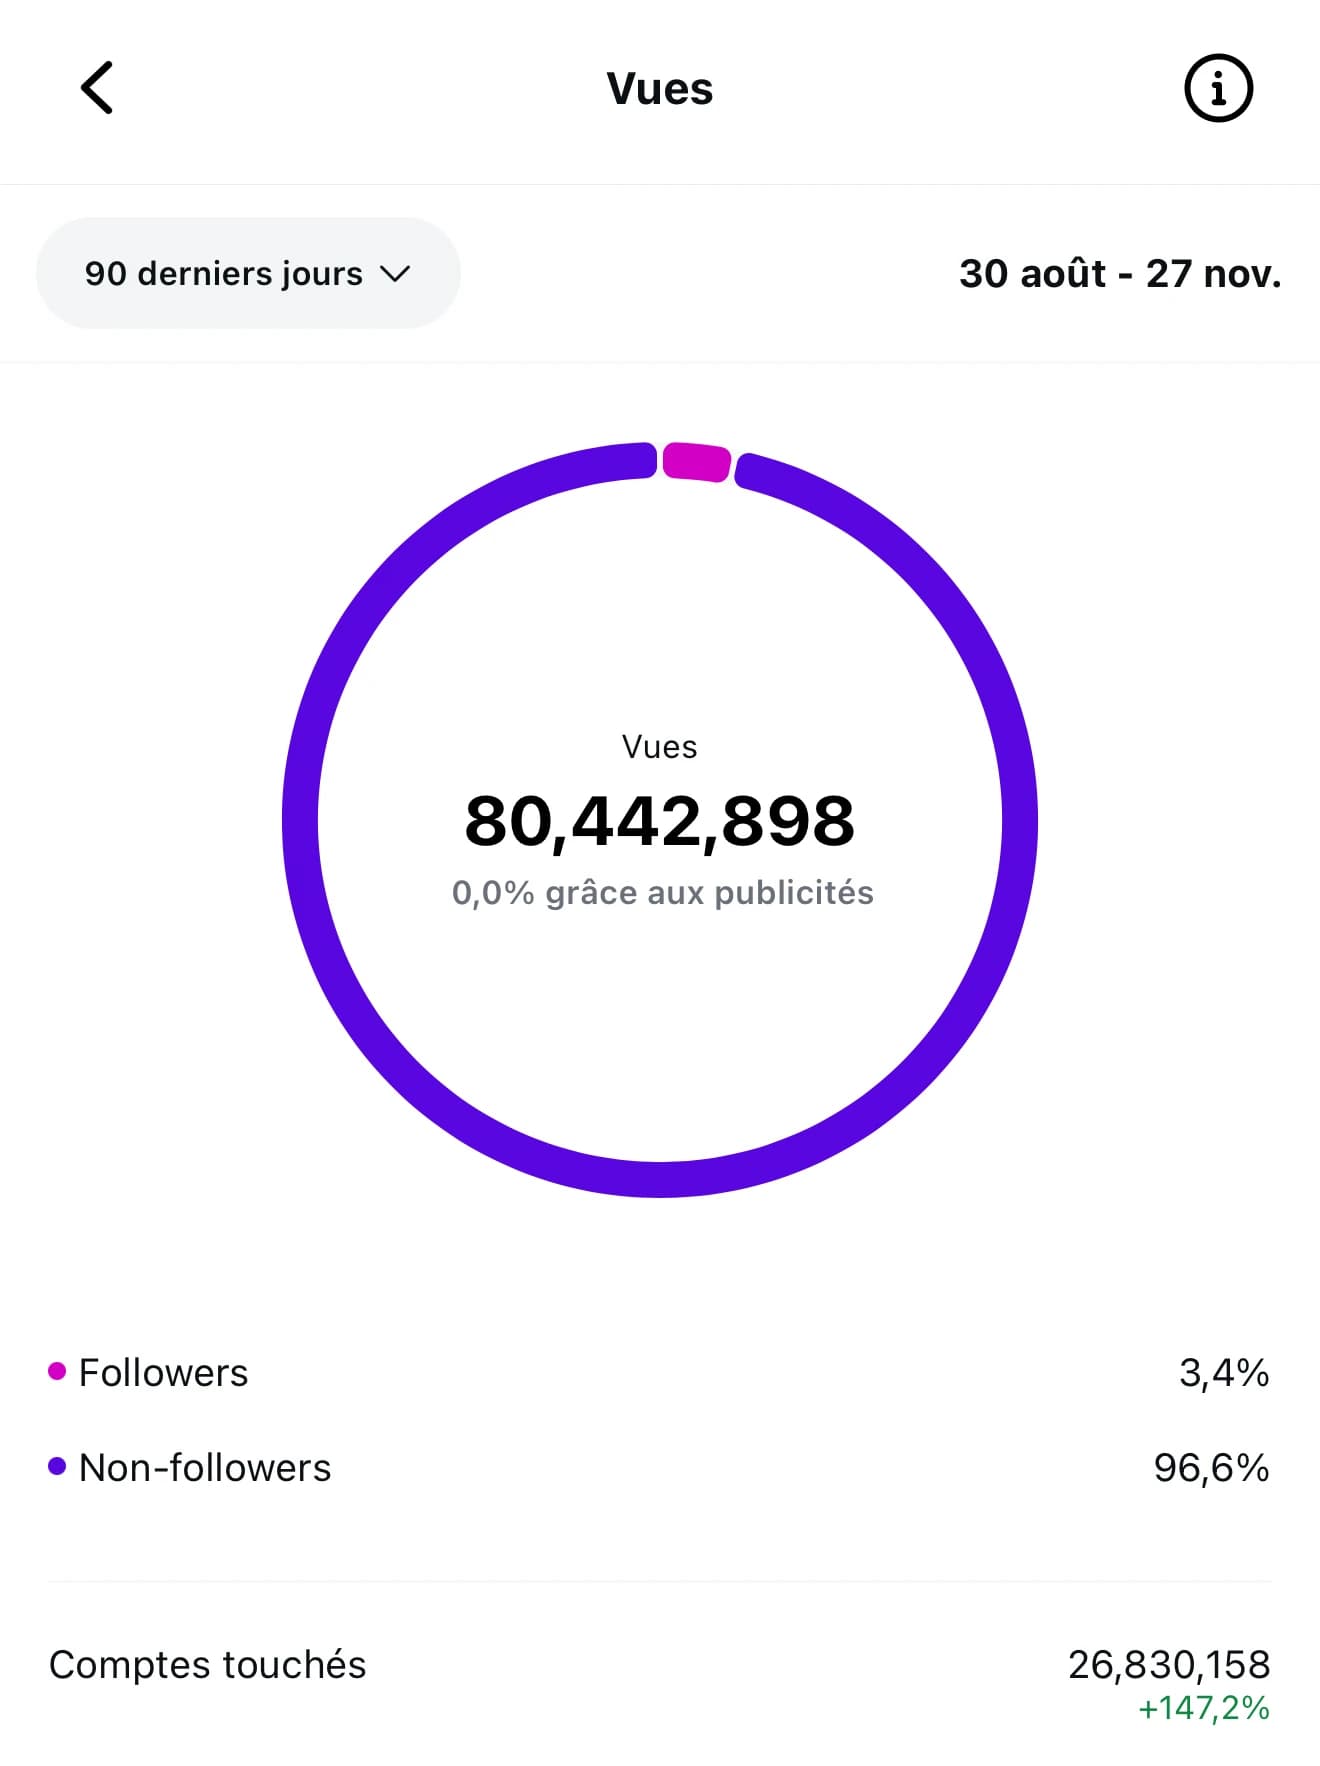Tap the 26,830,158 accounts reached value
Screen dimensions: 1320x1766
tap(1168, 1664)
